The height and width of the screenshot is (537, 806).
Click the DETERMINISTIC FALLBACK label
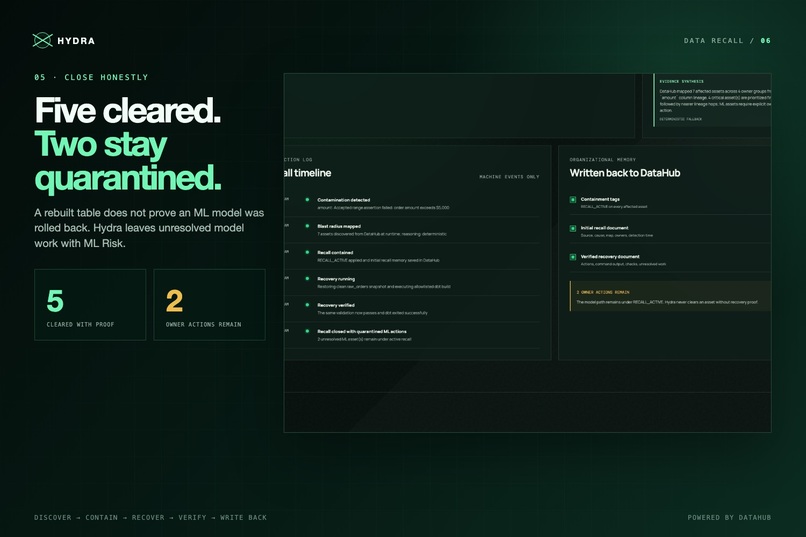tap(681, 119)
